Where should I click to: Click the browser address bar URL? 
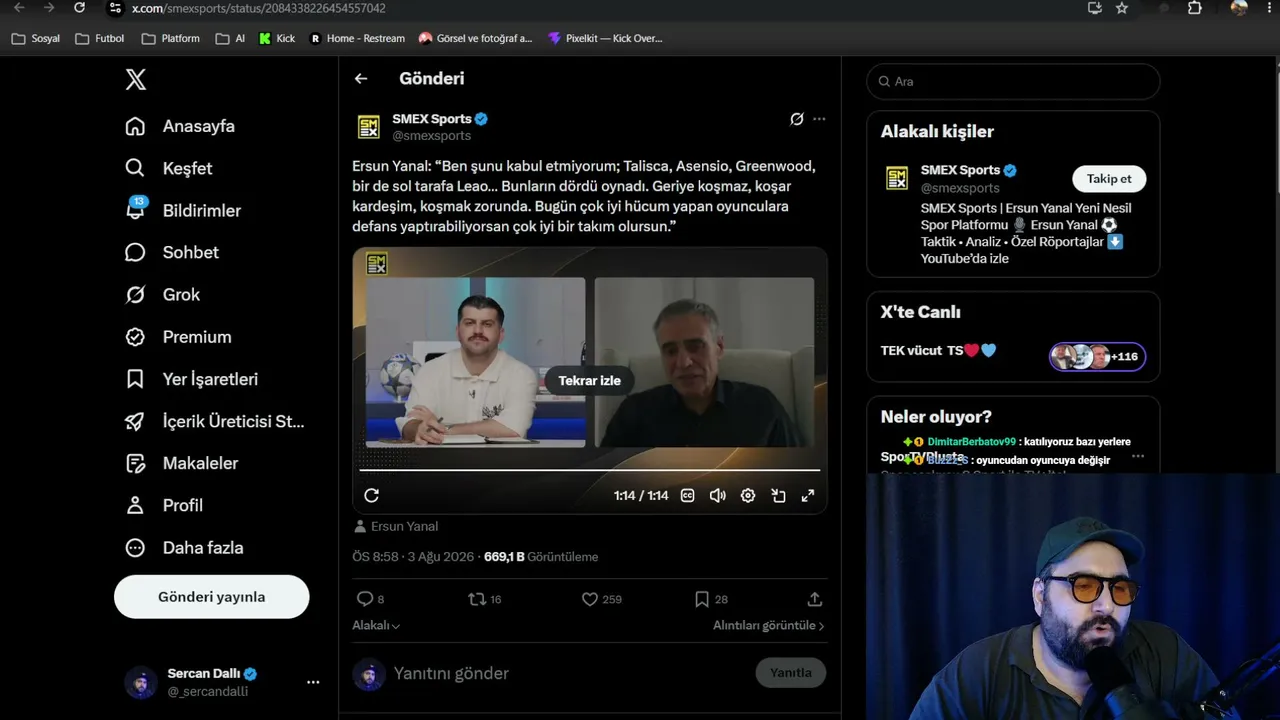pyautogui.click(x=259, y=8)
